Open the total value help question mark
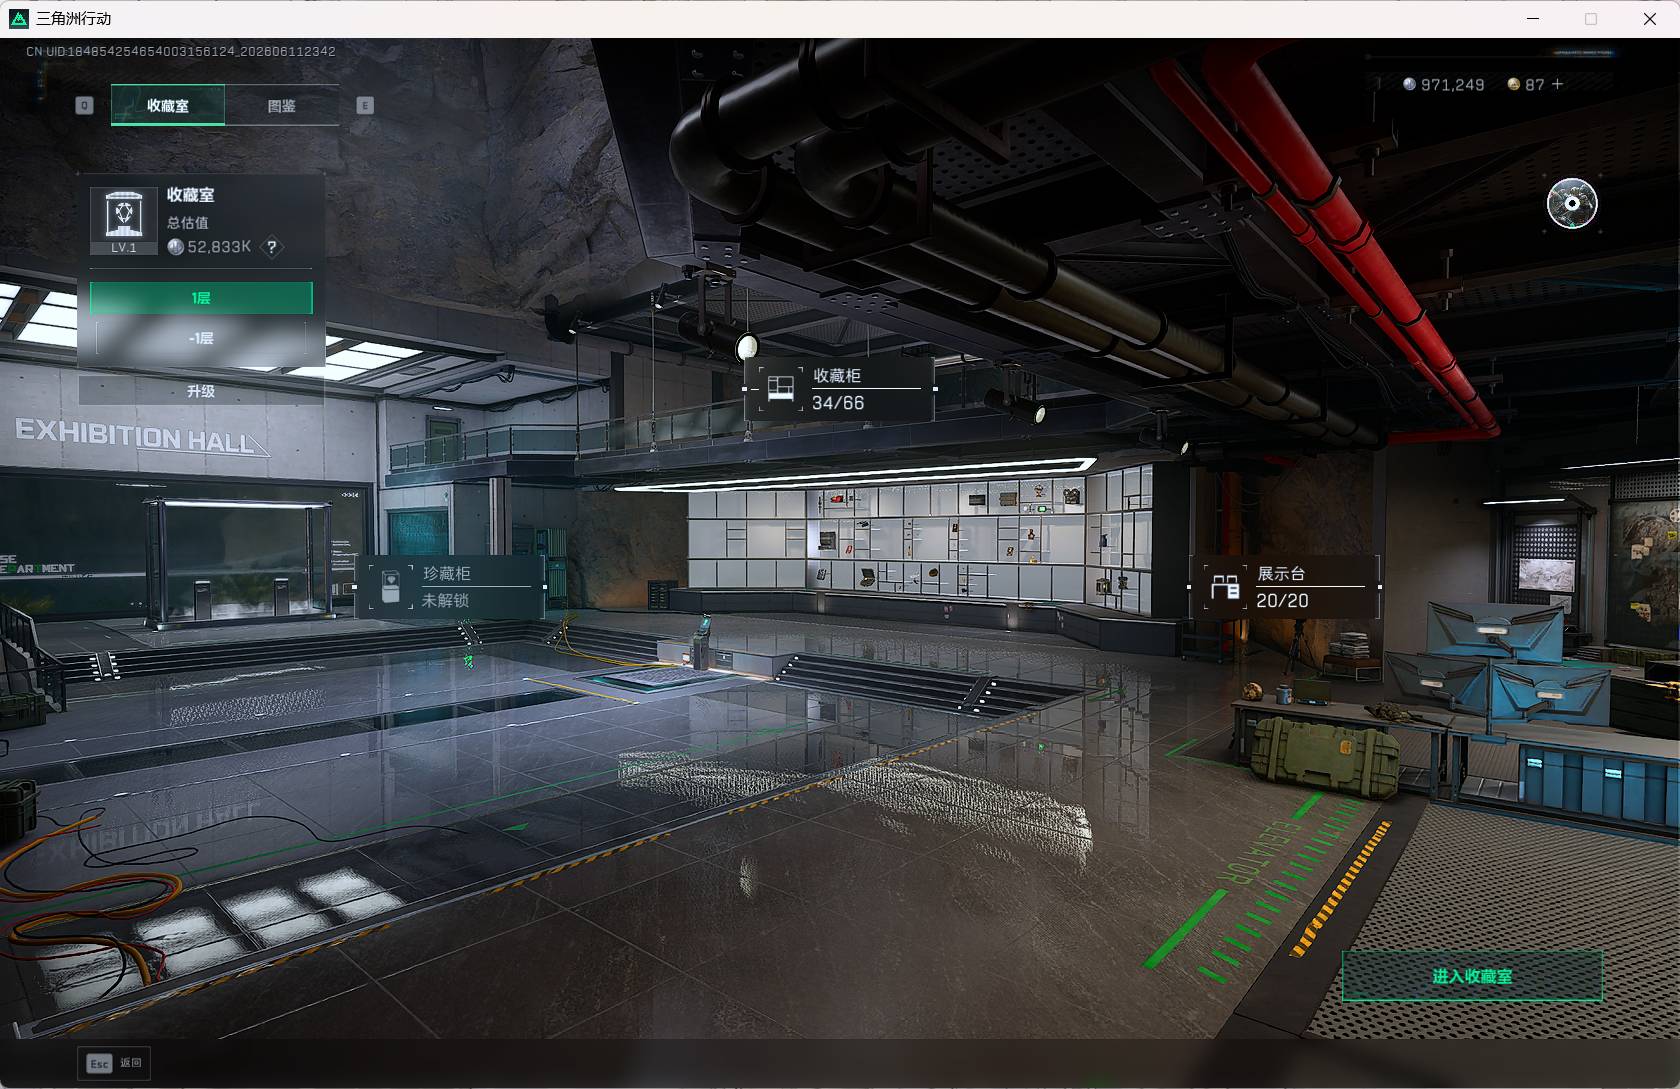The width and height of the screenshot is (1680, 1089). tap(271, 247)
